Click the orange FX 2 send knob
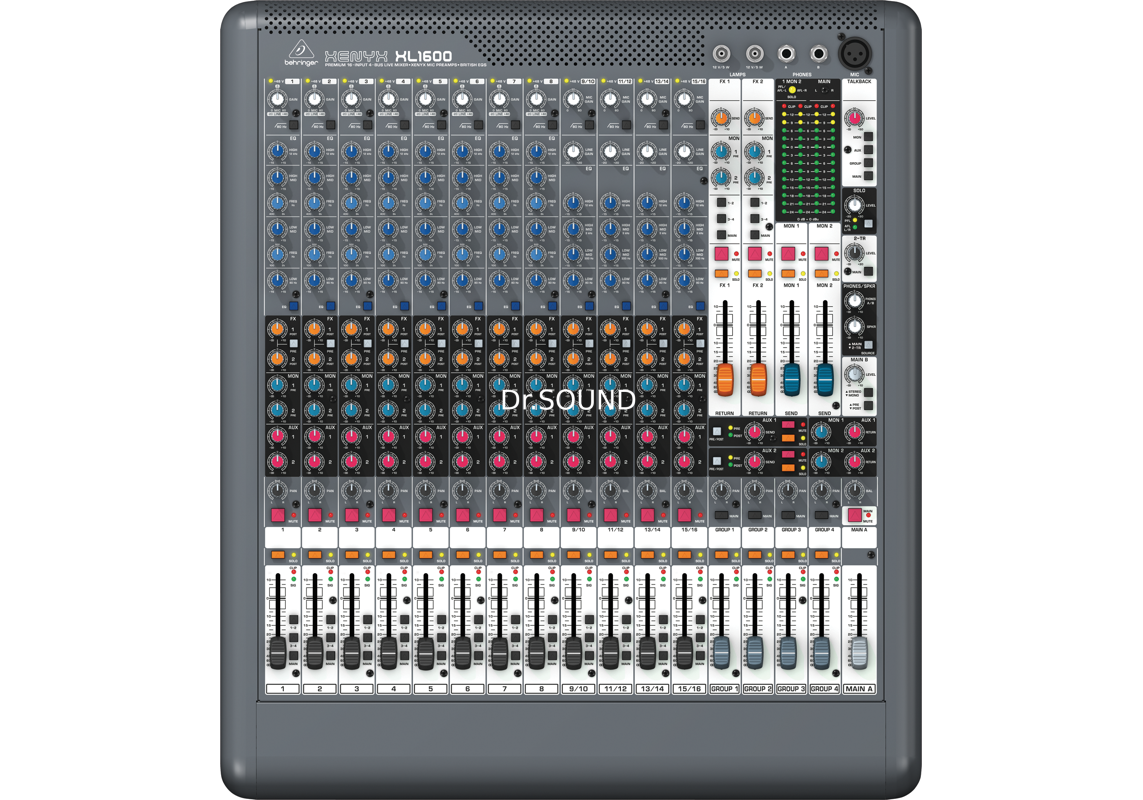1143x800 pixels. [x=754, y=117]
